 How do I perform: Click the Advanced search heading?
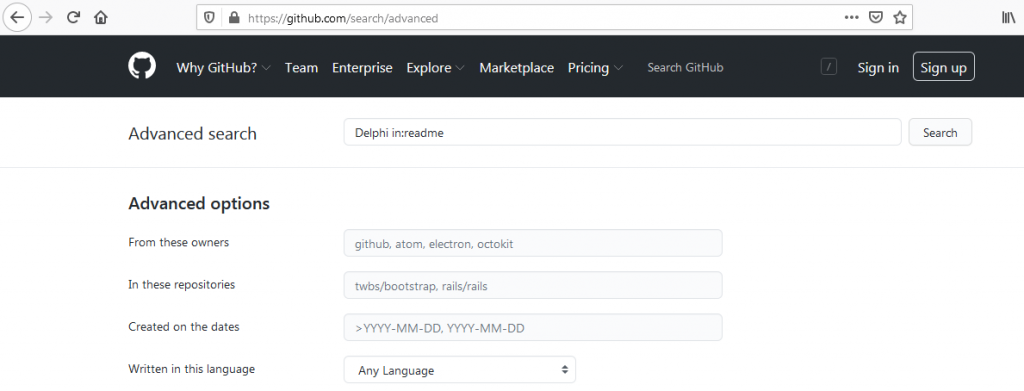tap(193, 134)
